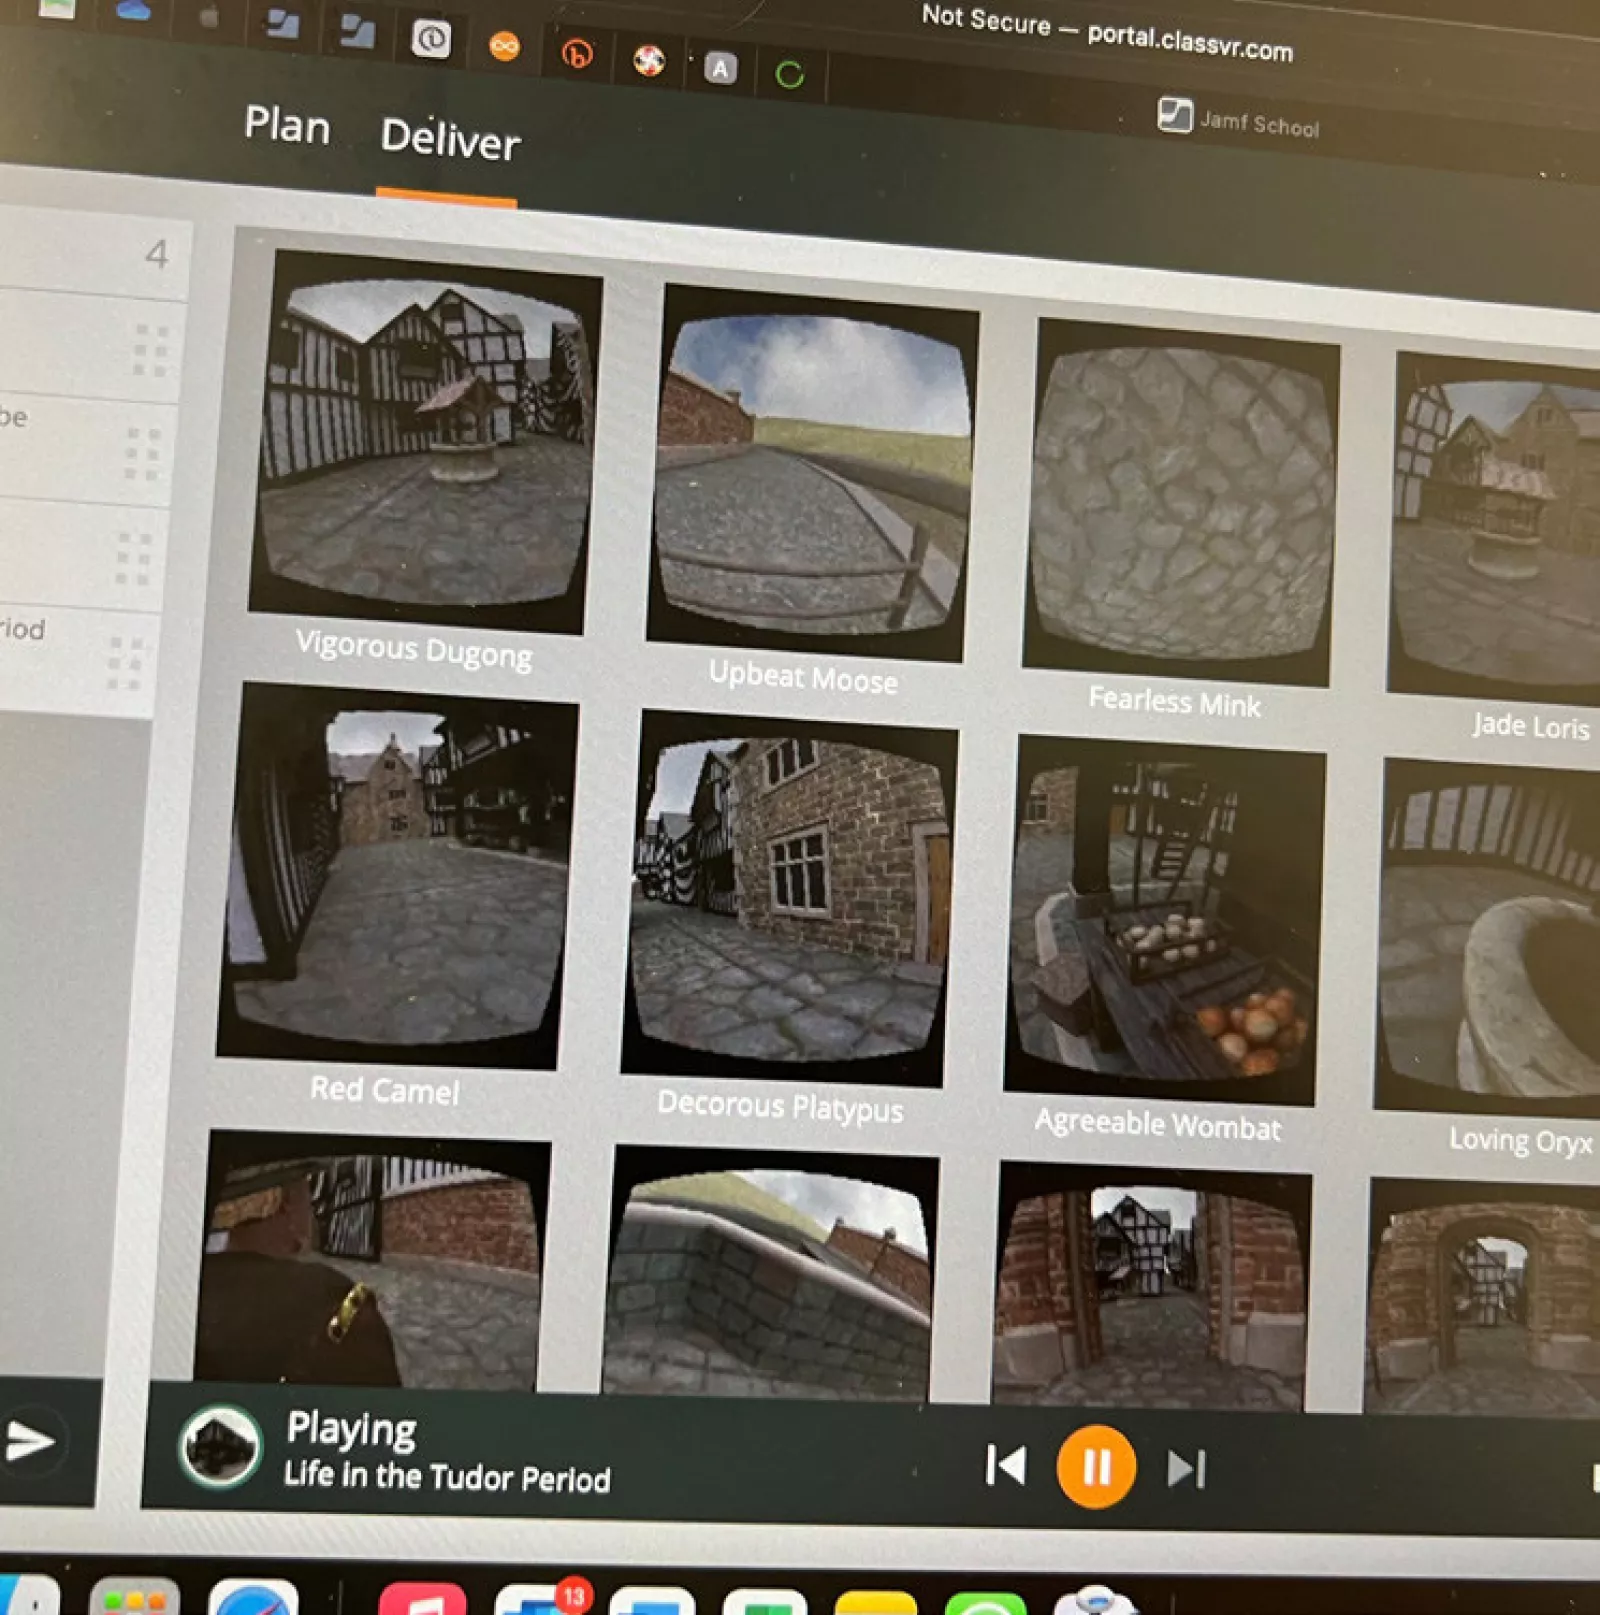Select the Red Camel headset thumbnail
The width and height of the screenshot is (1600, 1615).
coord(396,874)
